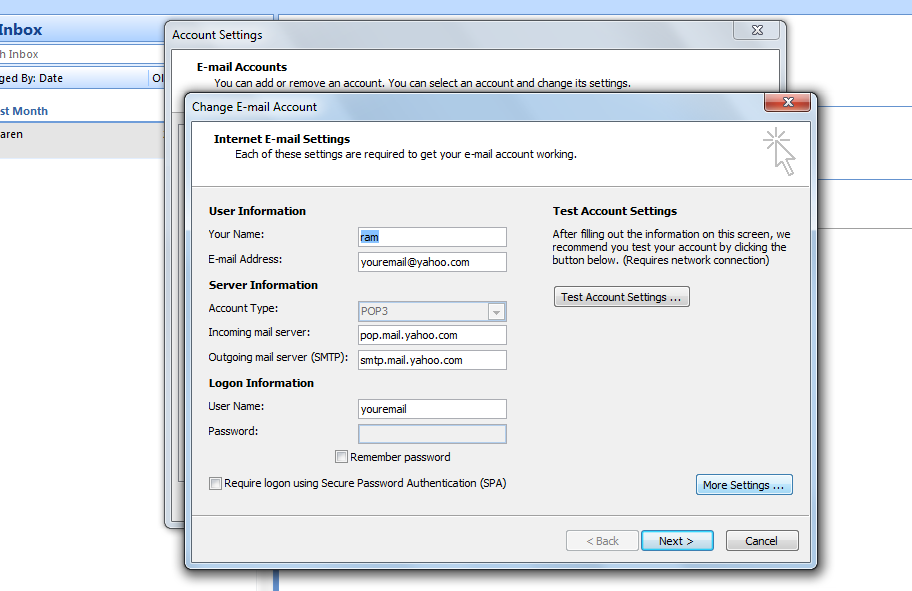The height and width of the screenshot is (591, 912).
Task: Open the Account Type POP3 dropdown
Action: click(432, 311)
